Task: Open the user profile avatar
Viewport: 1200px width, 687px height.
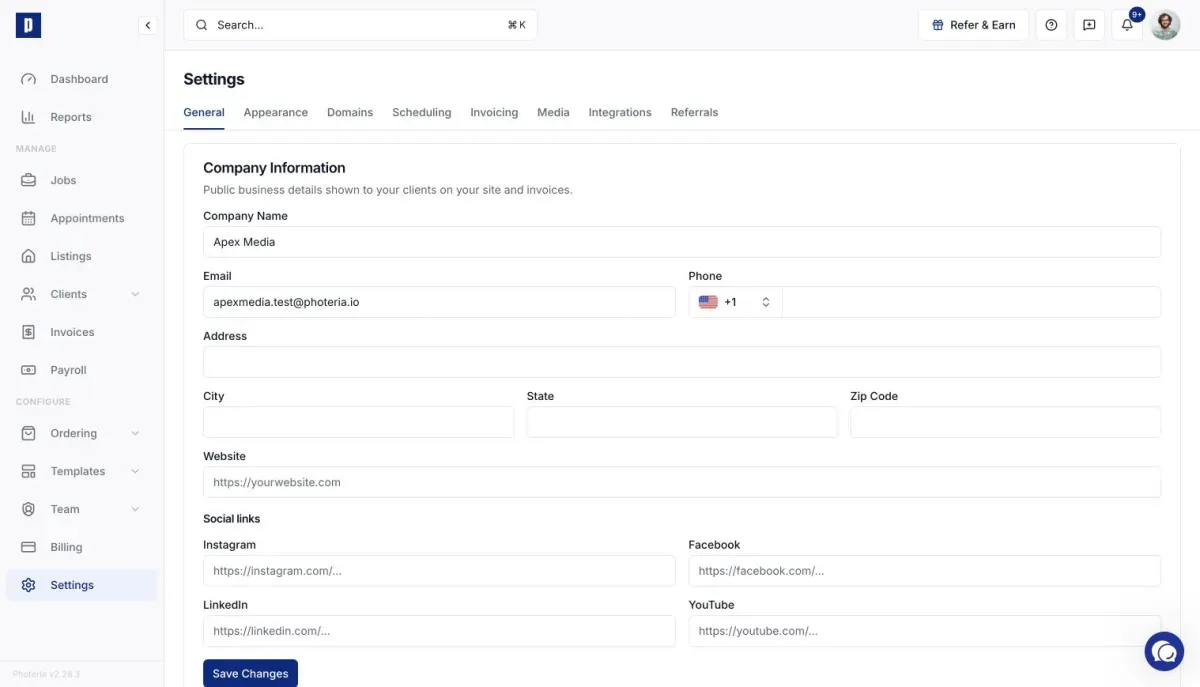Action: tap(1166, 25)
